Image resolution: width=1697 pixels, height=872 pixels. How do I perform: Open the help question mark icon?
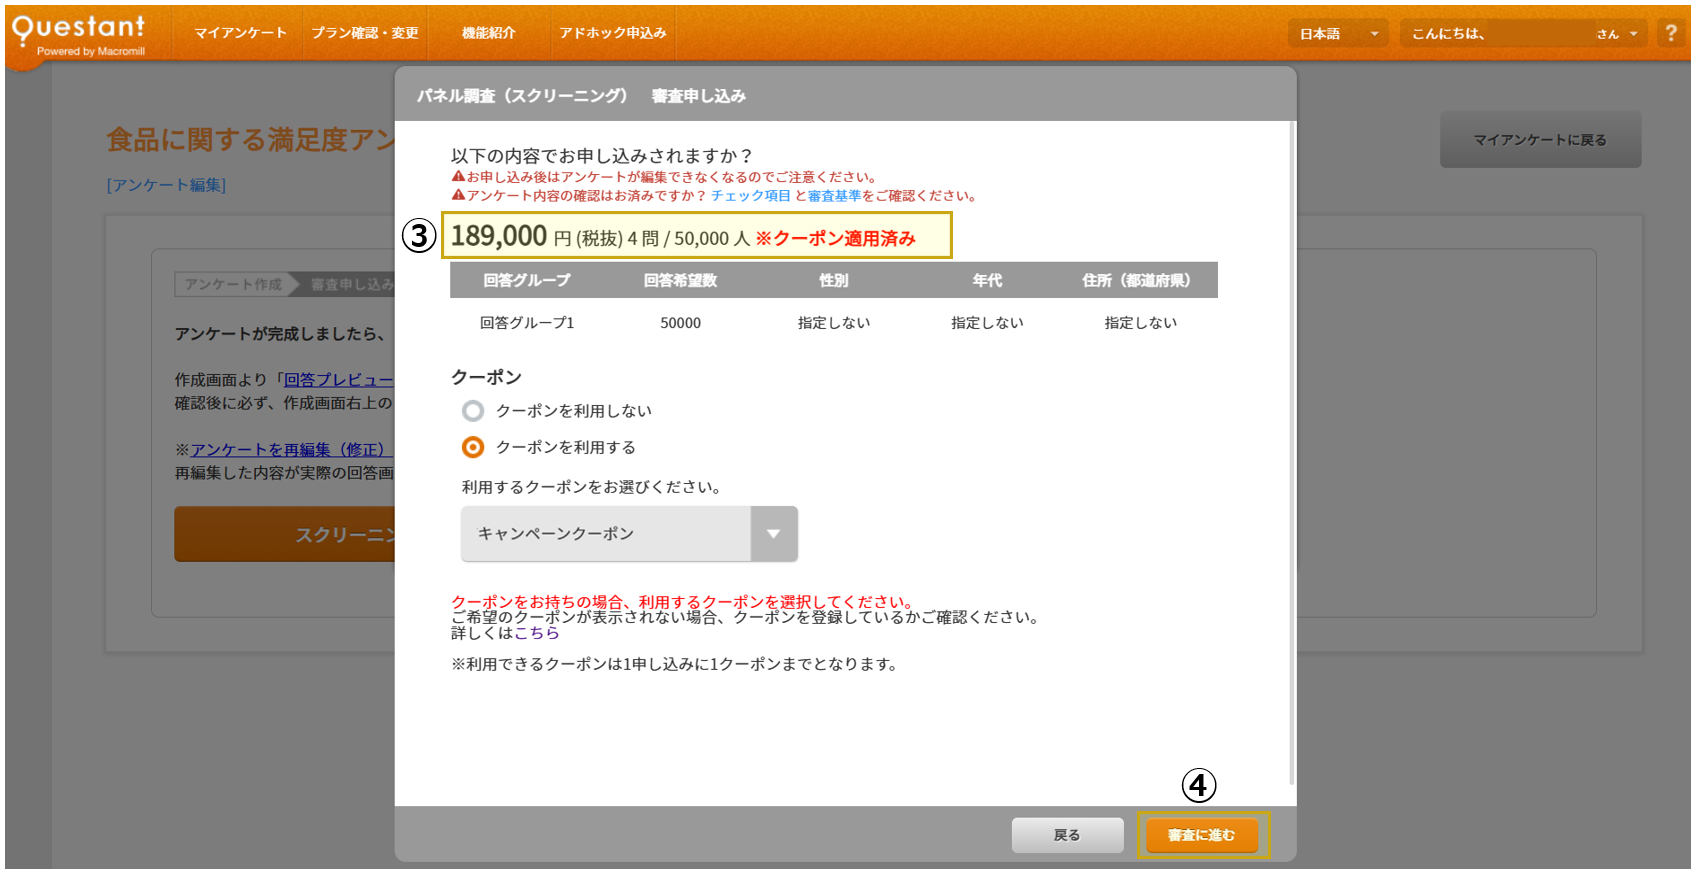point(1670,33)
